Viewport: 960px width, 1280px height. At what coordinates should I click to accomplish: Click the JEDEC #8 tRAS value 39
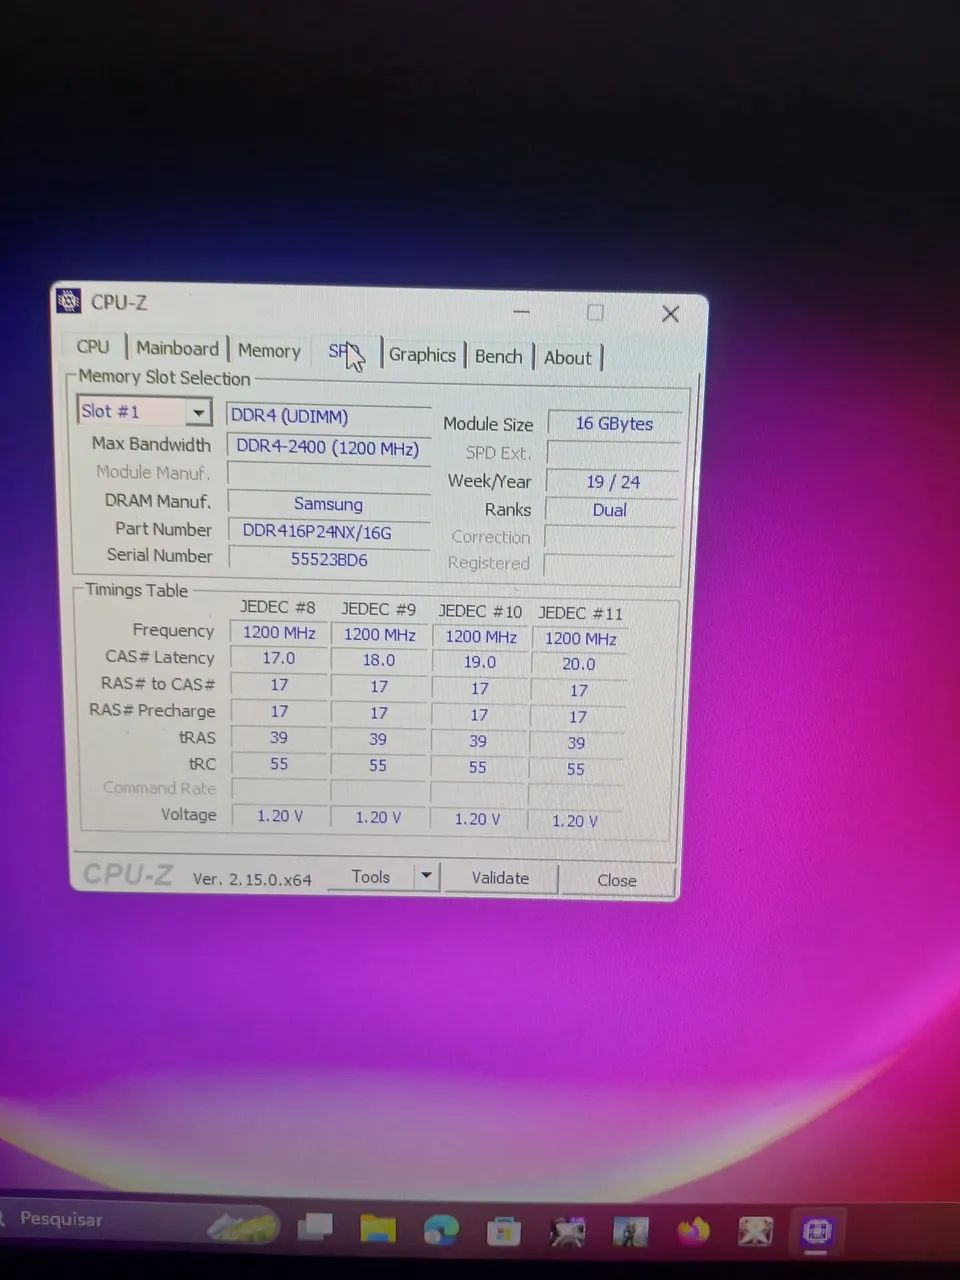279,738
